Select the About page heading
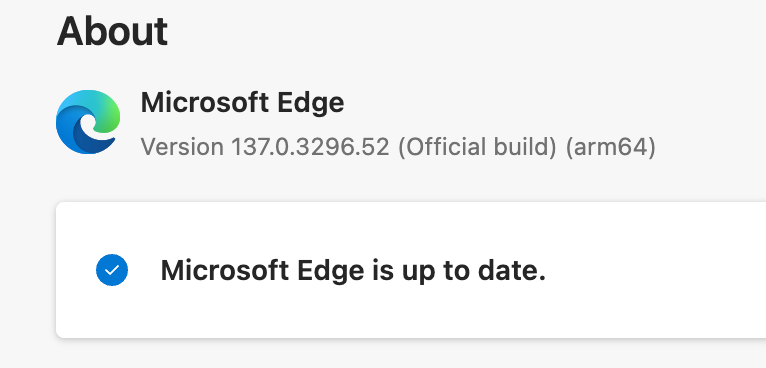This screenshot has width=766, height=368. tap(112, 32)
